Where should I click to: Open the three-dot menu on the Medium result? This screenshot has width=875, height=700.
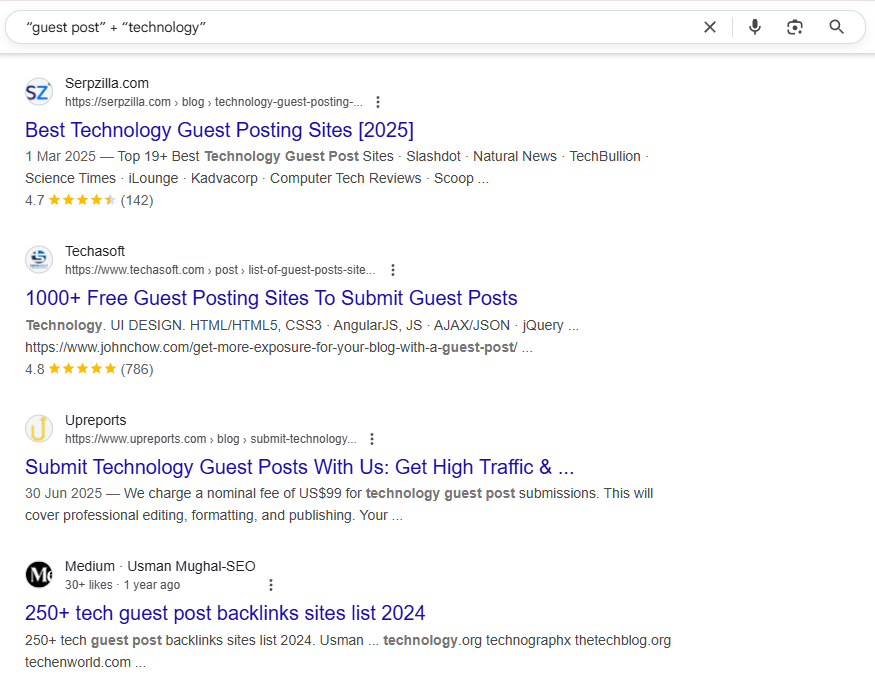[271, 584]
